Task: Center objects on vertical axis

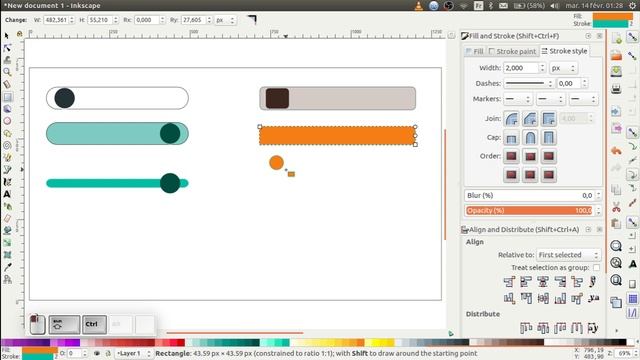Action: (x=543, y=282)
